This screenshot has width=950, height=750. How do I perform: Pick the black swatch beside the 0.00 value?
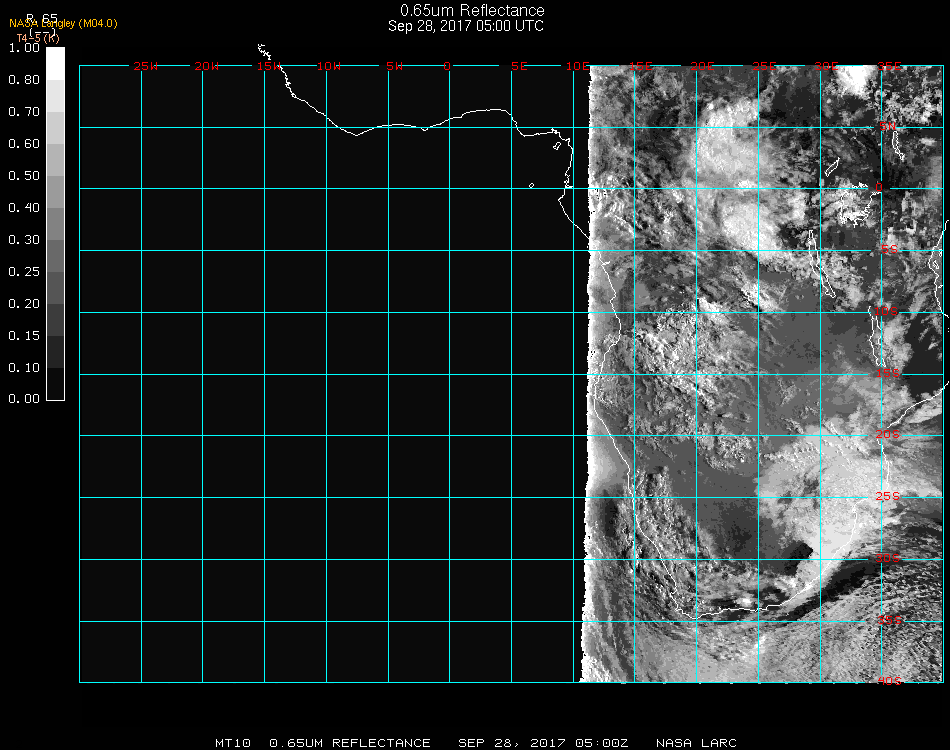[x=55, y=383]
